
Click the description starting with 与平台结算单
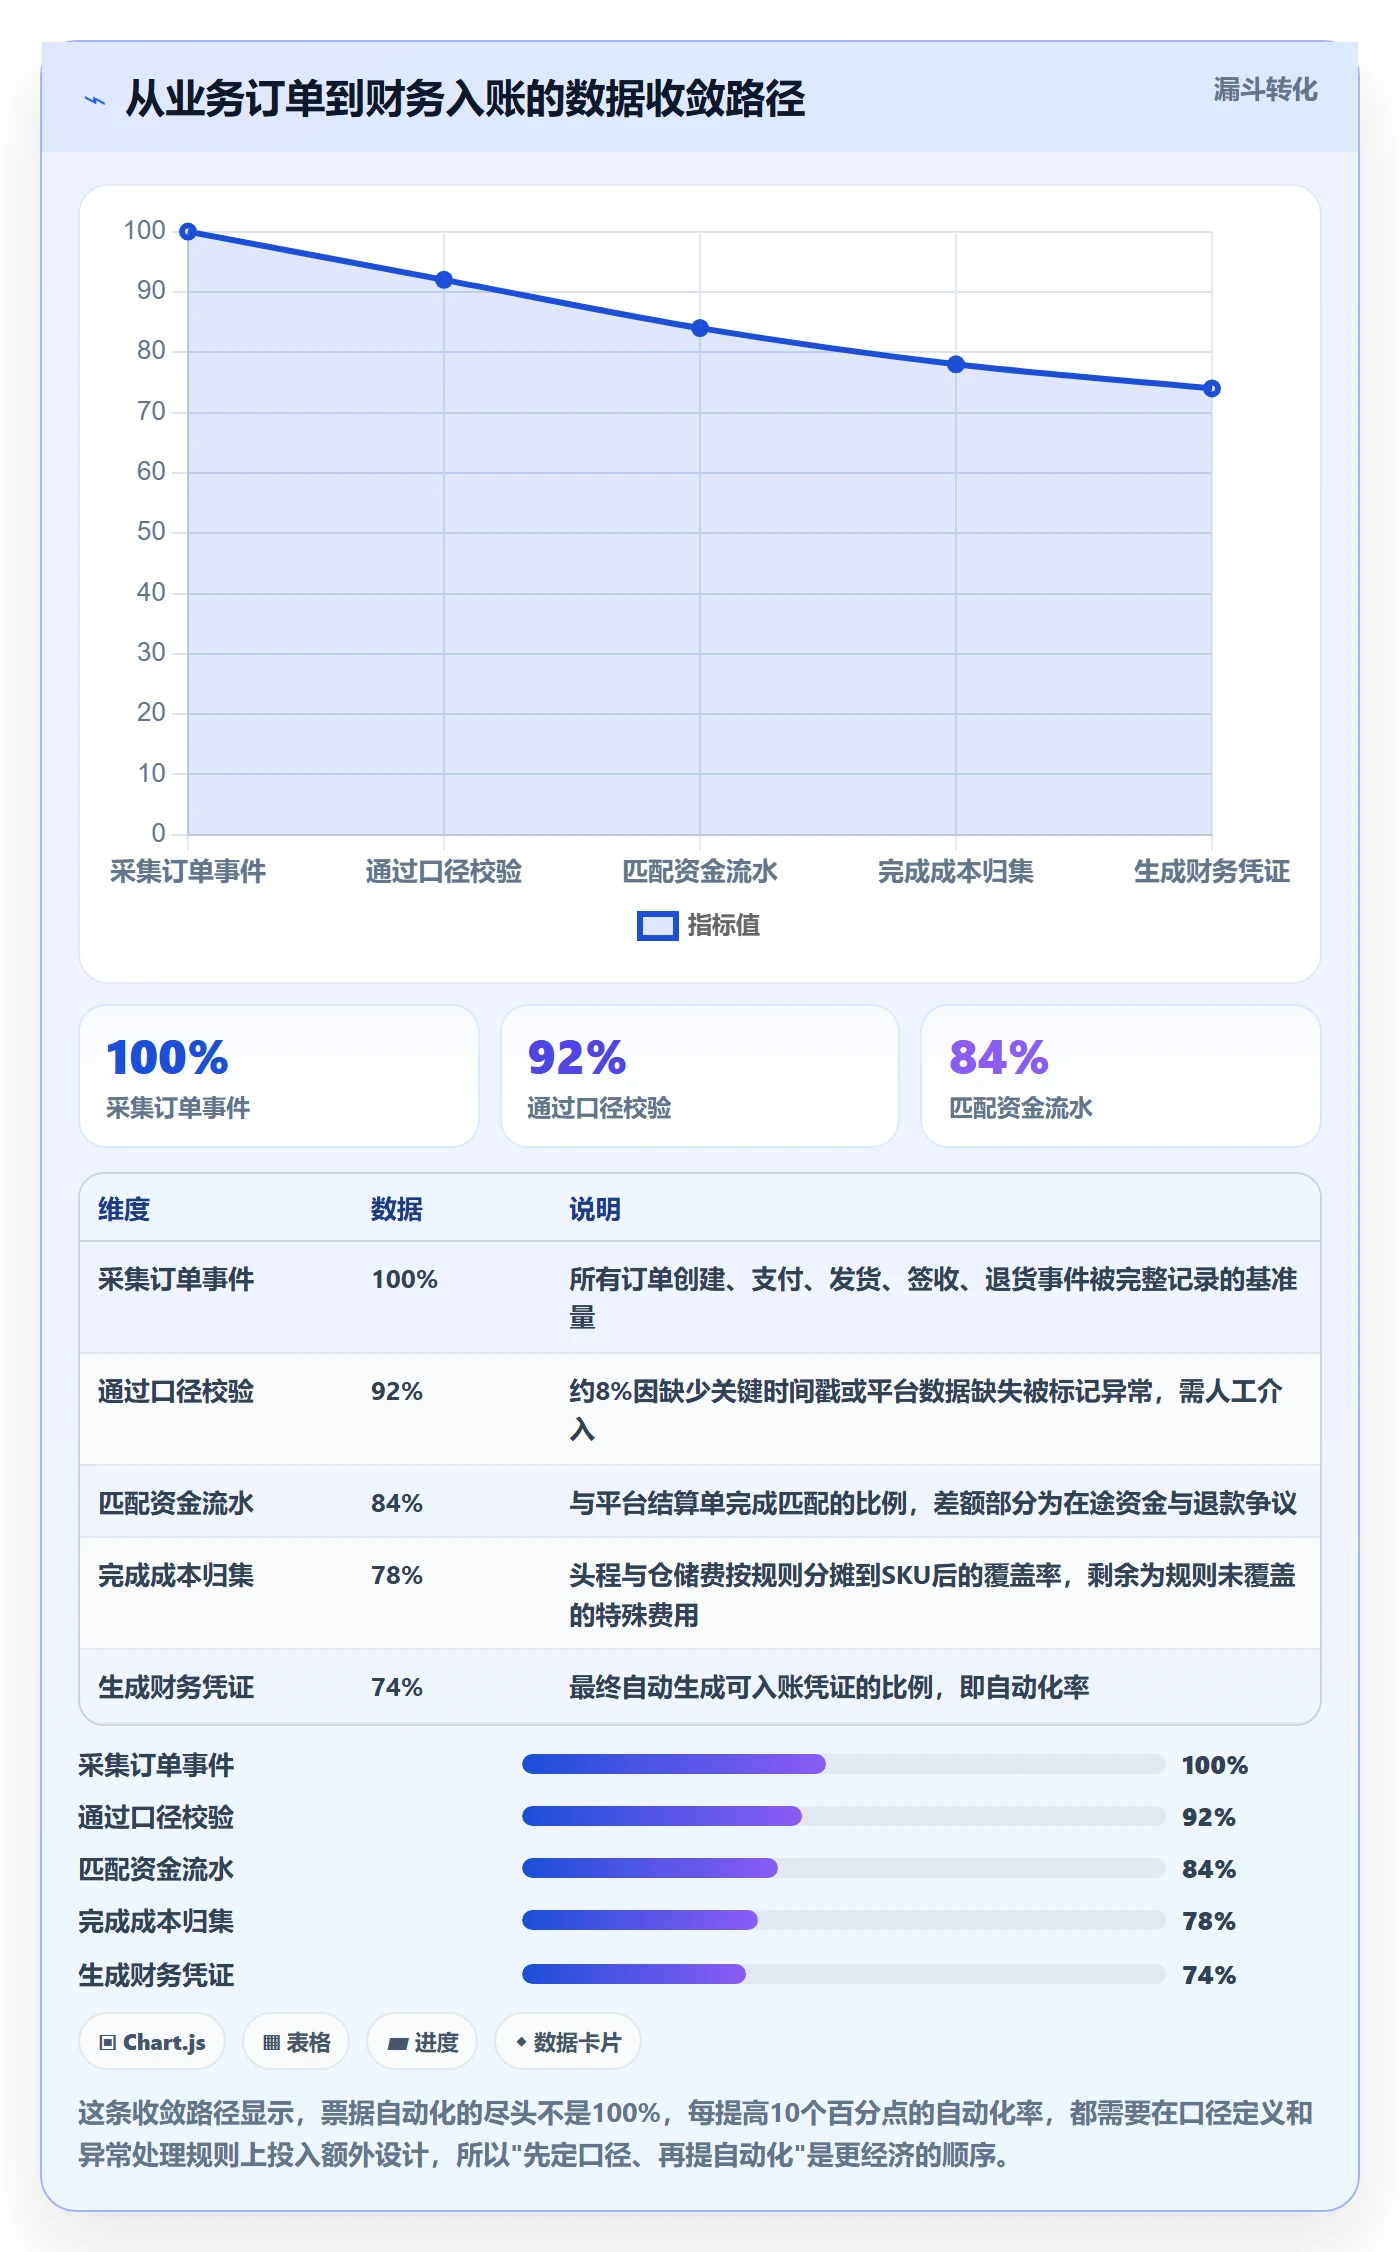pyautogui.click(x=933, y=1504)
